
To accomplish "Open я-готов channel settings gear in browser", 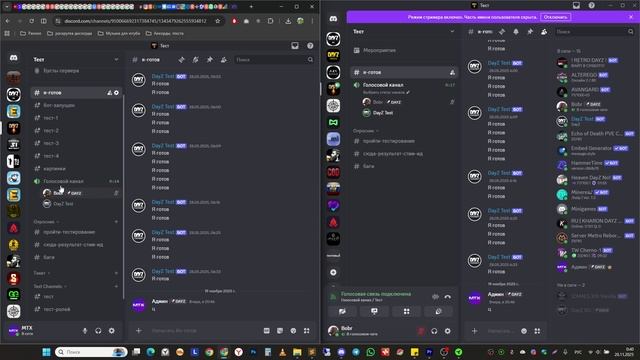I will (x=116, y=93).
